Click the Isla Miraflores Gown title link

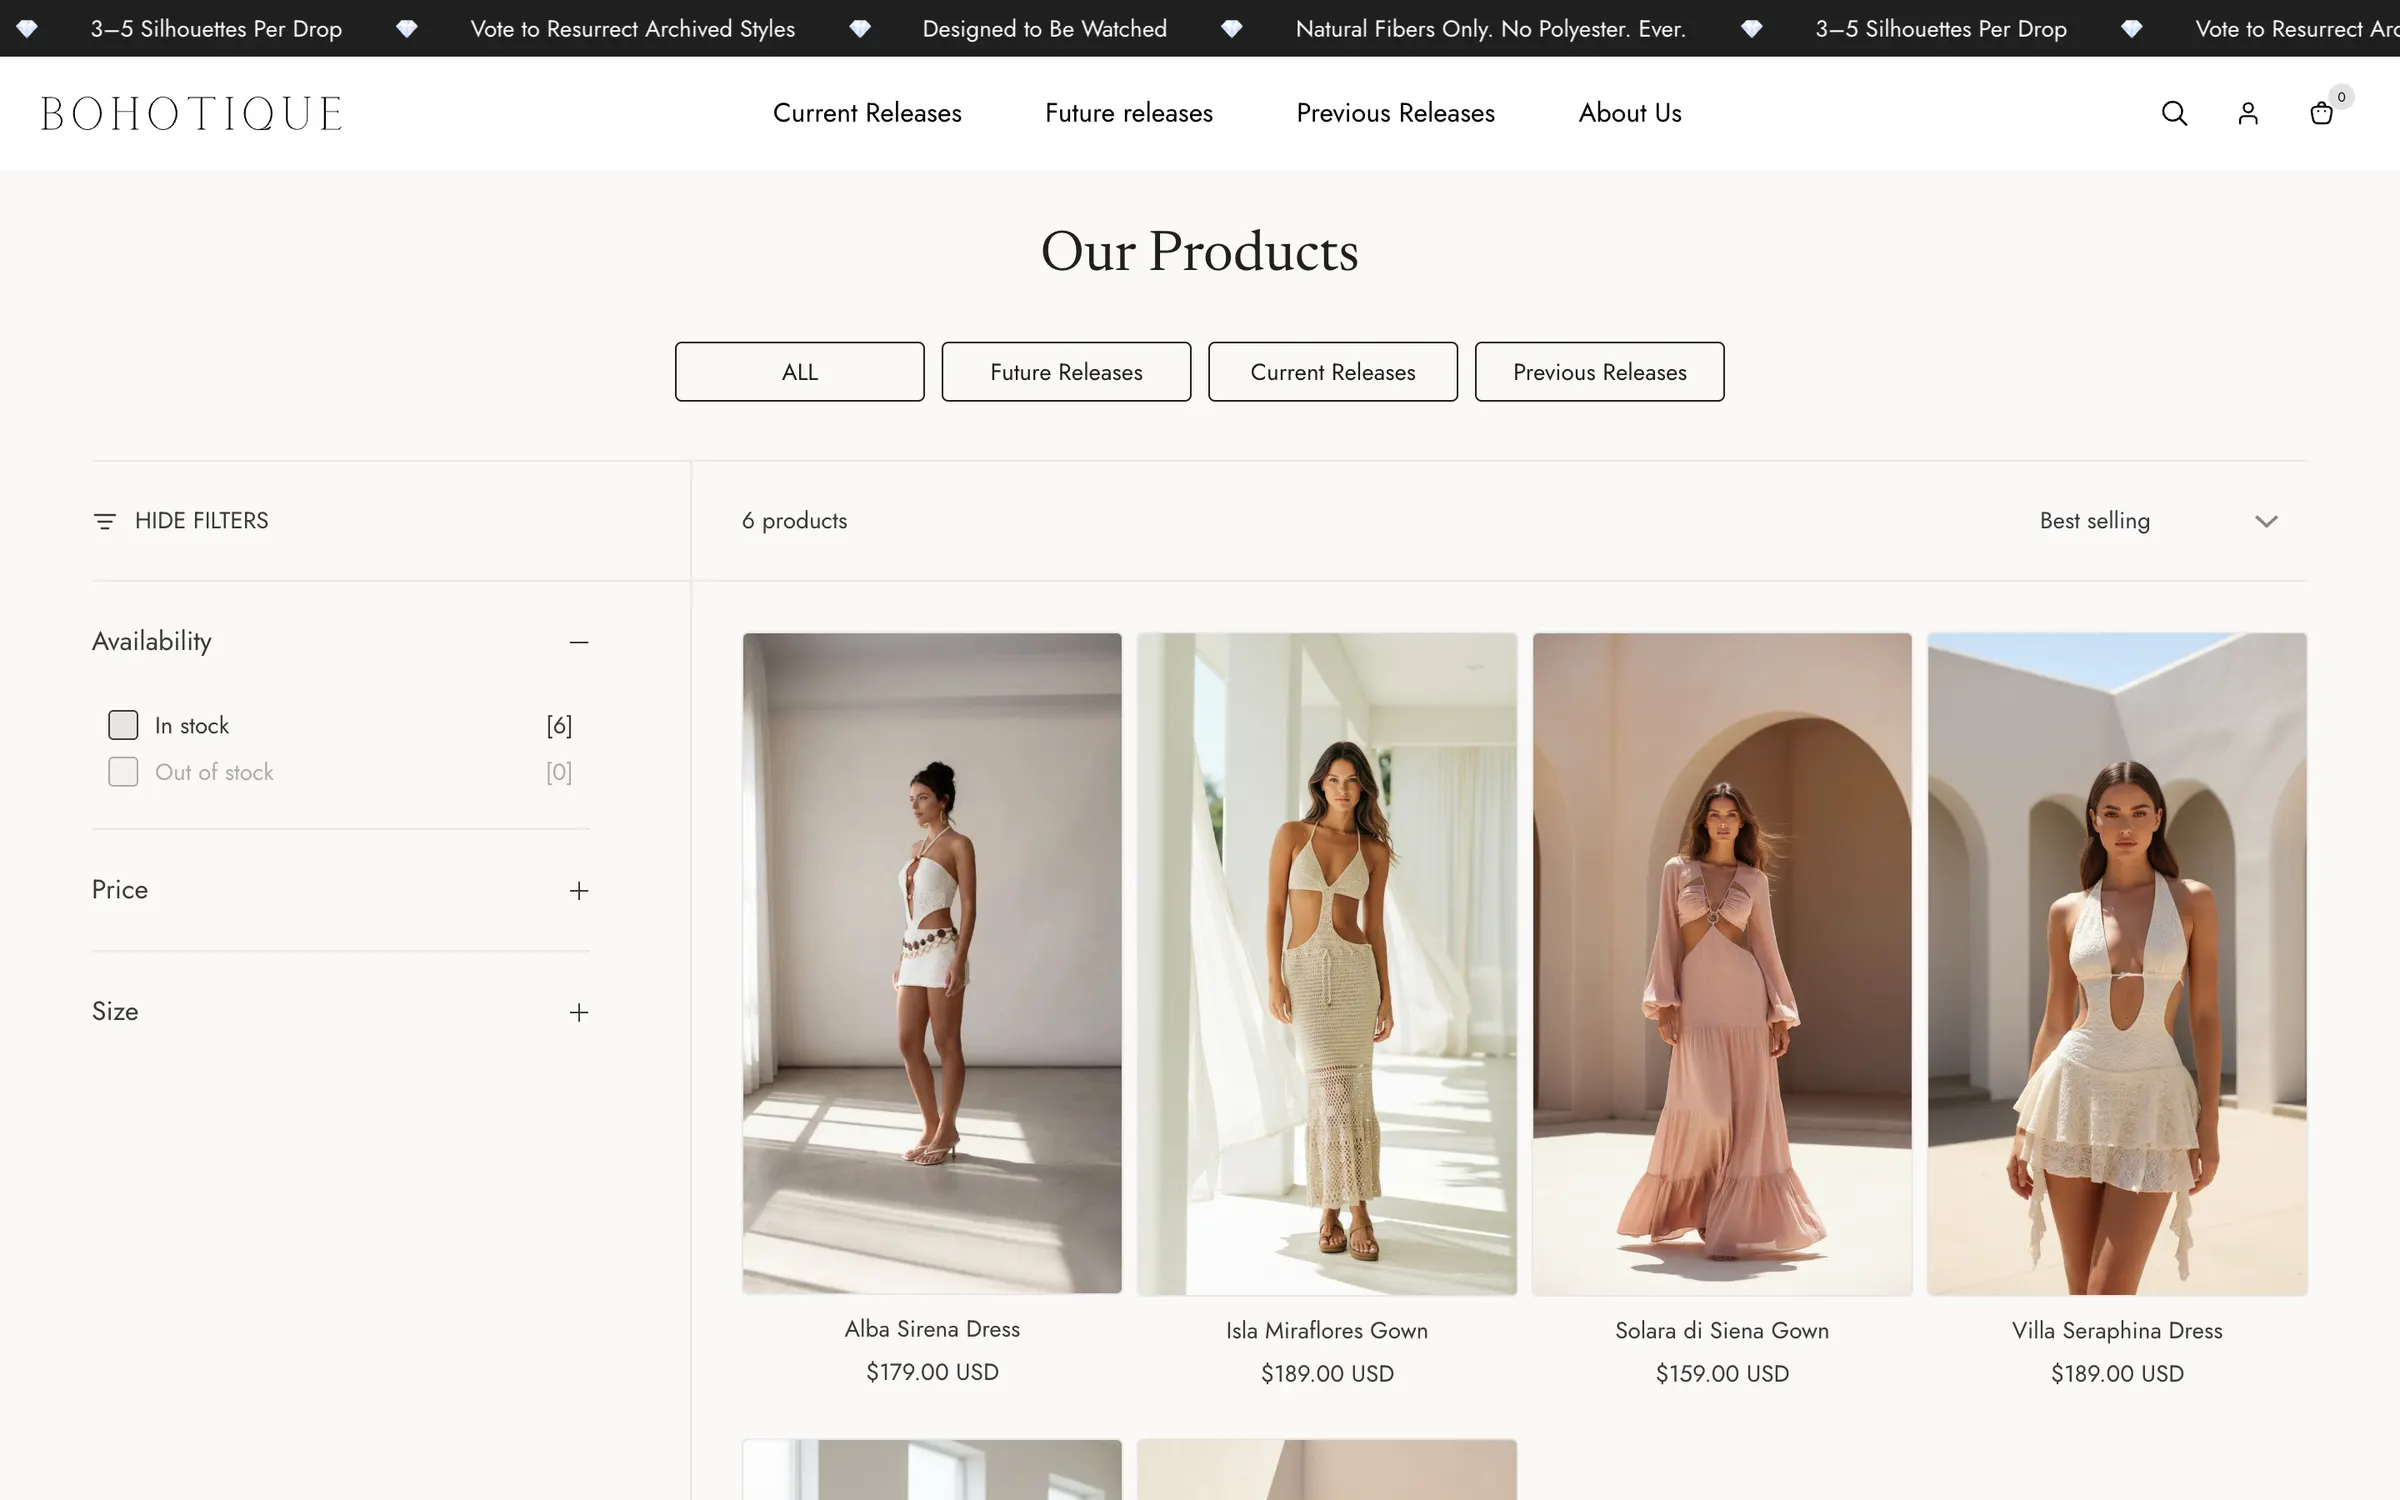(x=1327, y=1331)
